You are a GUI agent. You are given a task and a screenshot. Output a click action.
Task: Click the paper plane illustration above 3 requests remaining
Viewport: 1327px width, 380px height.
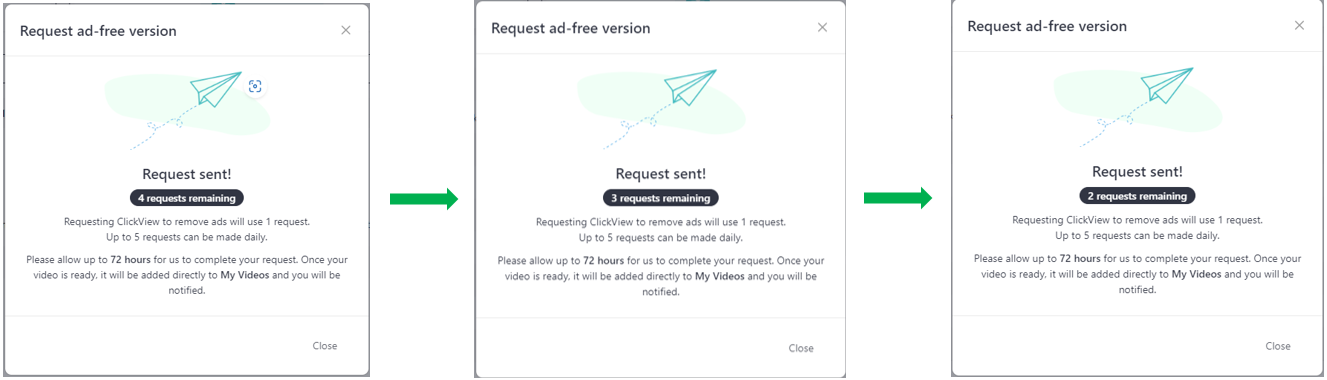(x=692, y=86)
